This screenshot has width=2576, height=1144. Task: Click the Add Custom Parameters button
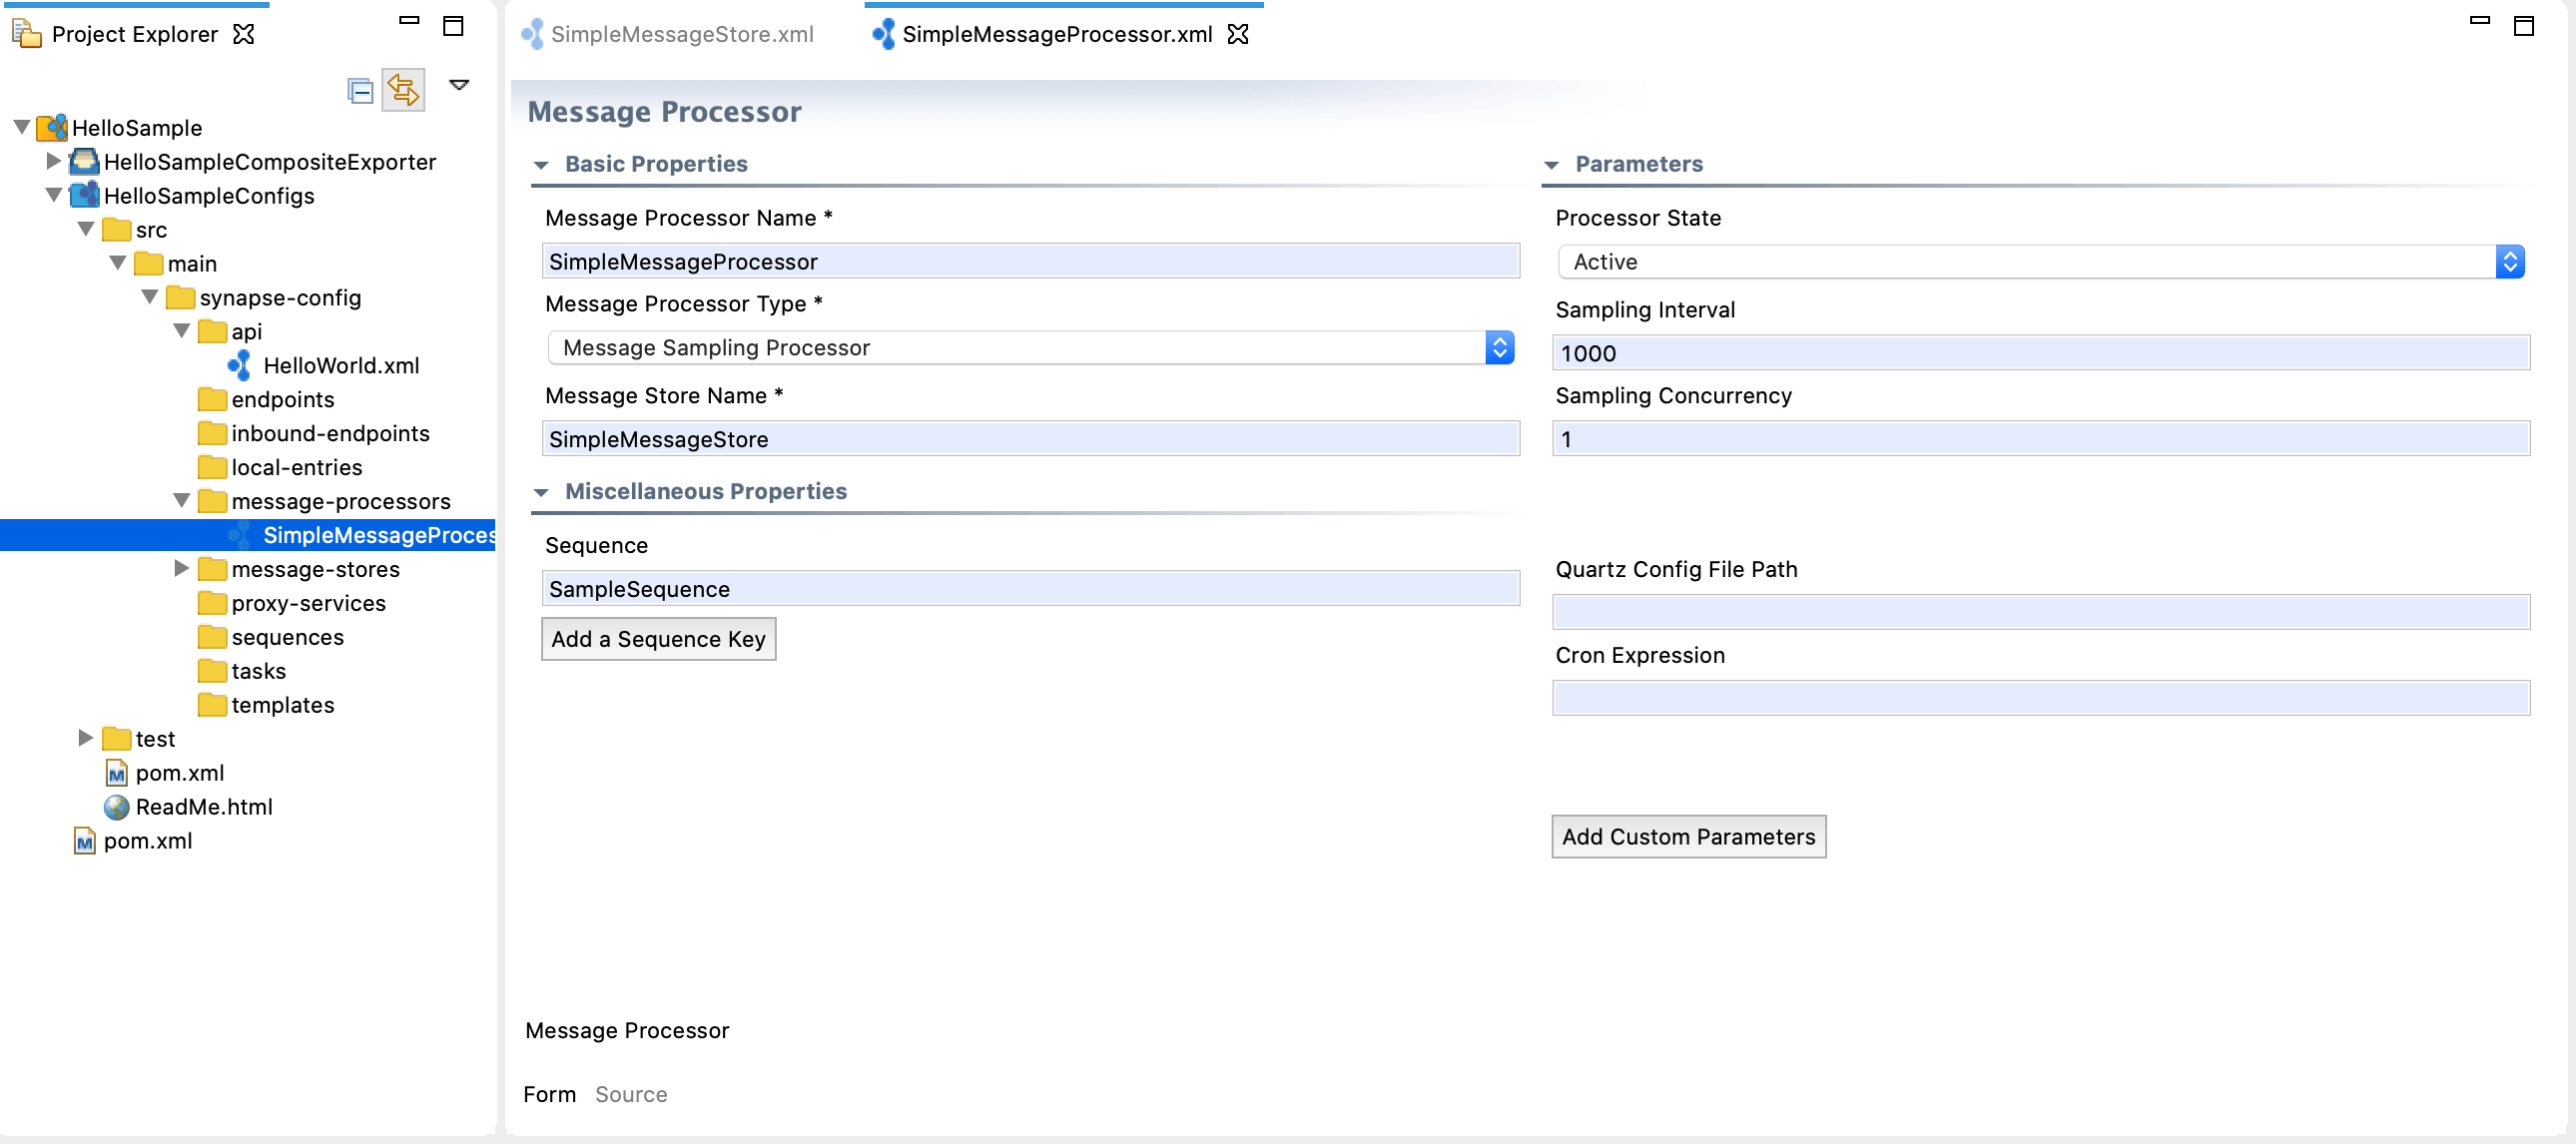tap(1688, 837)
